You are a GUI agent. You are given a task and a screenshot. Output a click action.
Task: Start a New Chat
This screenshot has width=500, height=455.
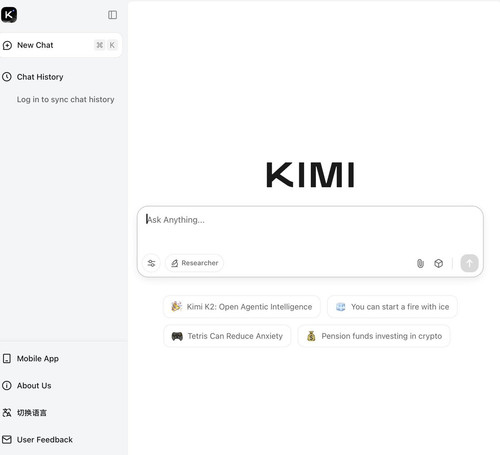pos(60,45)
